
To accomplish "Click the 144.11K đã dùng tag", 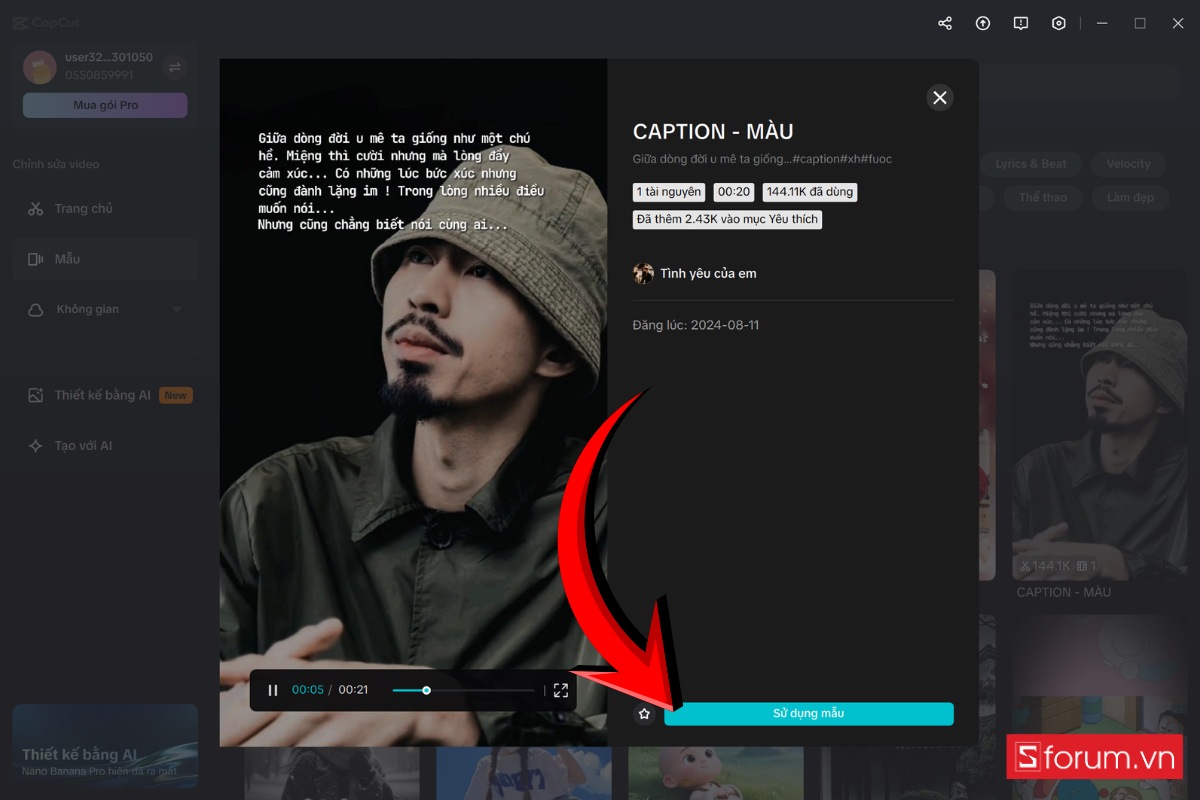I will click(x=810, y=192).
